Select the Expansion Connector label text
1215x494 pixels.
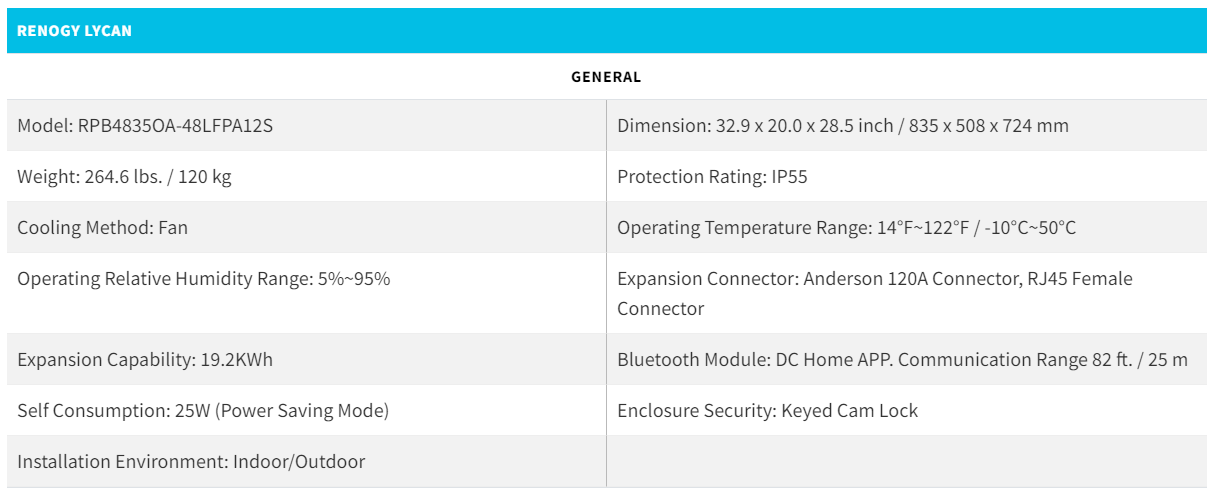click(708, 279)
